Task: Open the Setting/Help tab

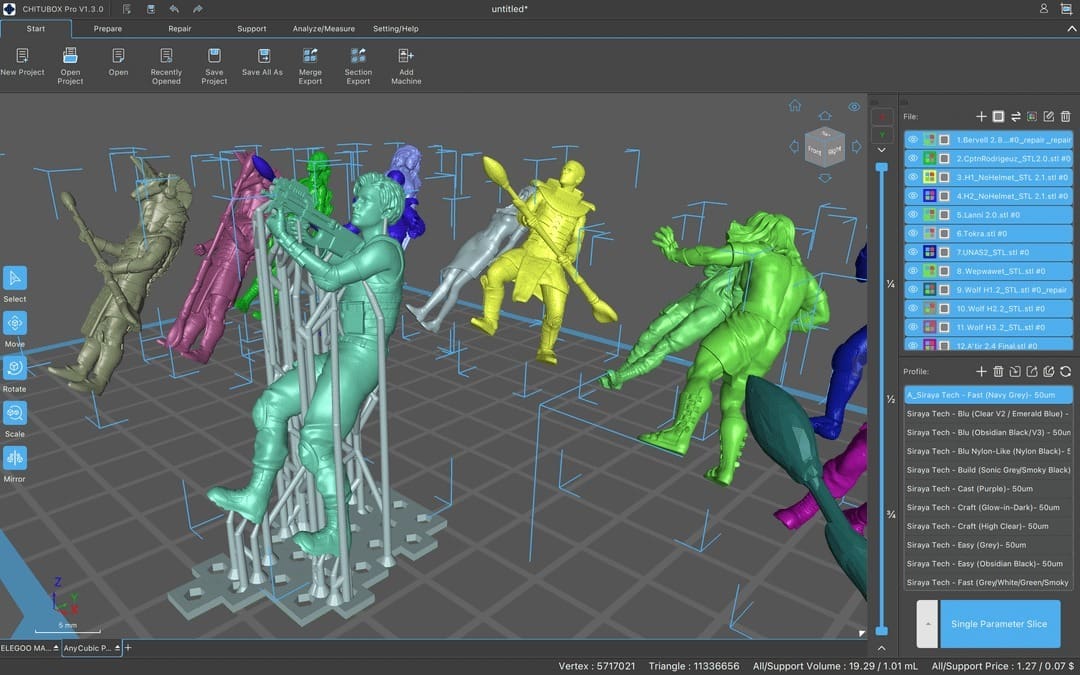Action: coord(395,29)
